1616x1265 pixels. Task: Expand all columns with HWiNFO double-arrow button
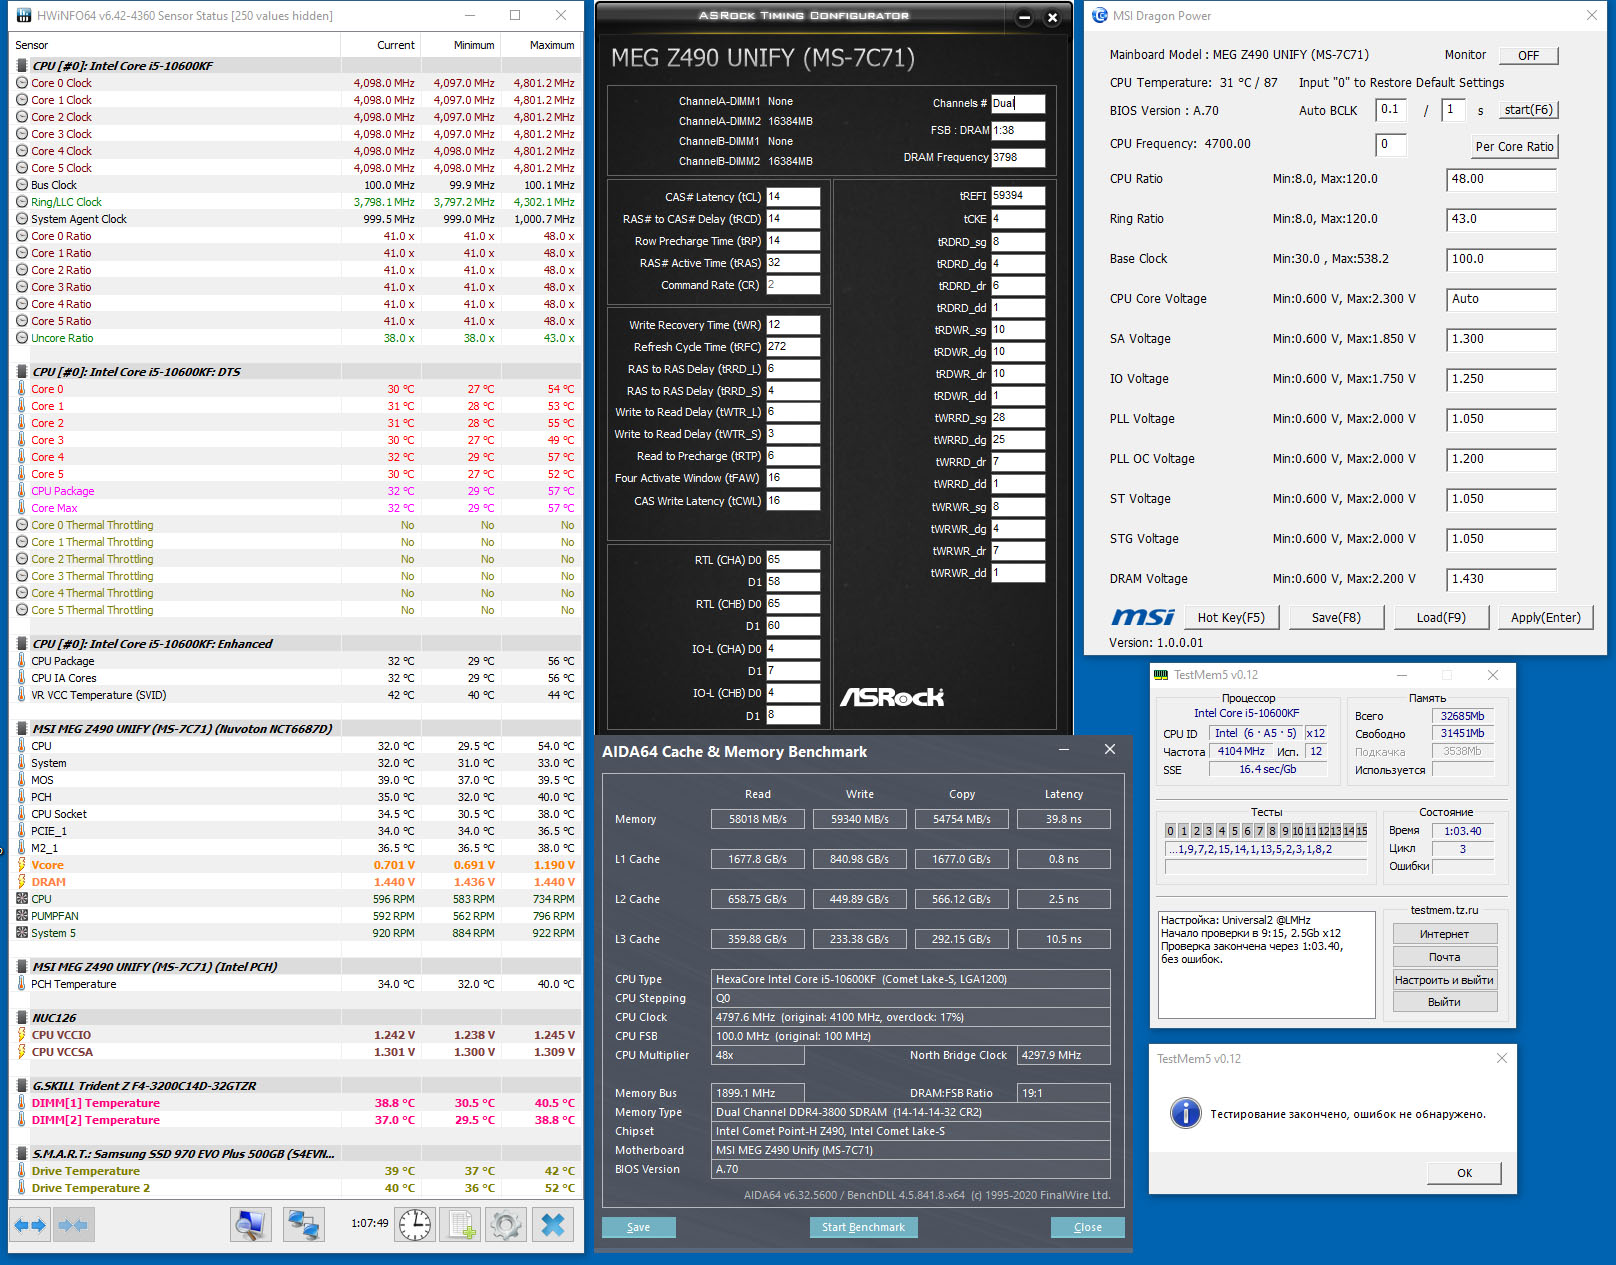click(30, 1225)
